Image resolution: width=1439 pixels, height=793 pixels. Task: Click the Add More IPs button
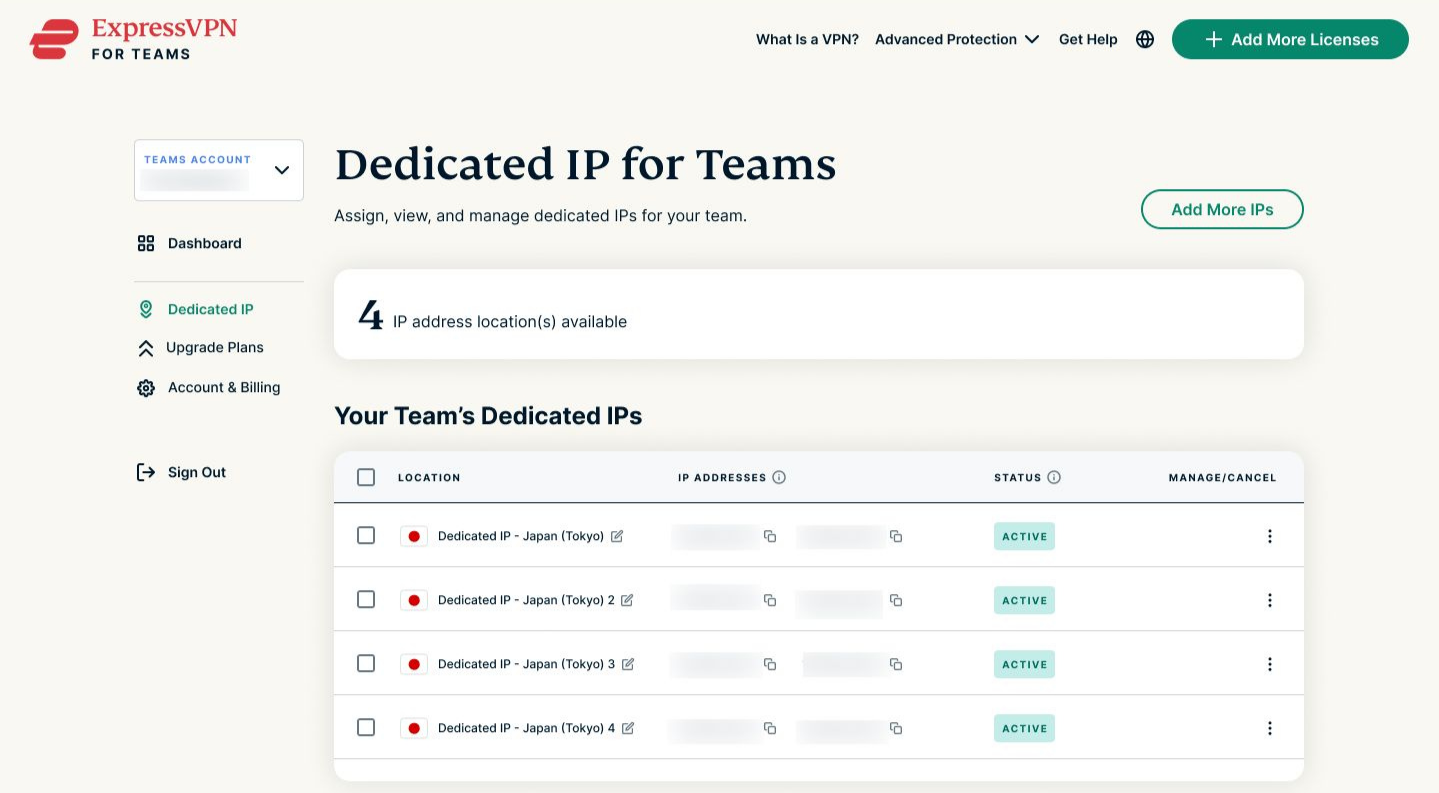coord(1222,209)
